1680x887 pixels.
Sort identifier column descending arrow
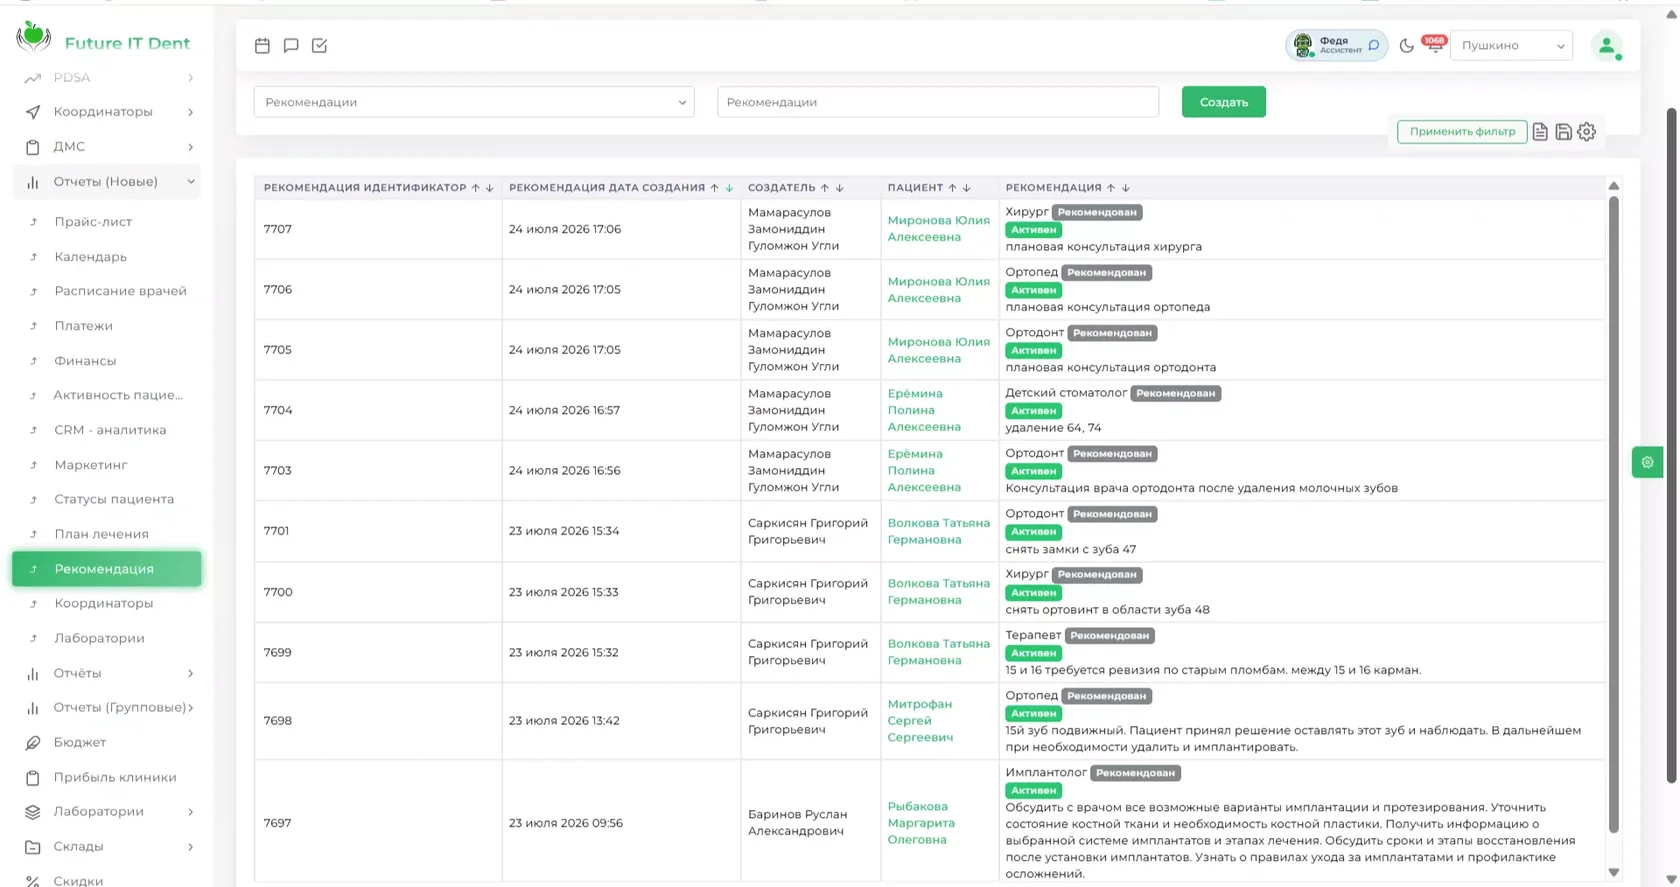coord(490,188)
